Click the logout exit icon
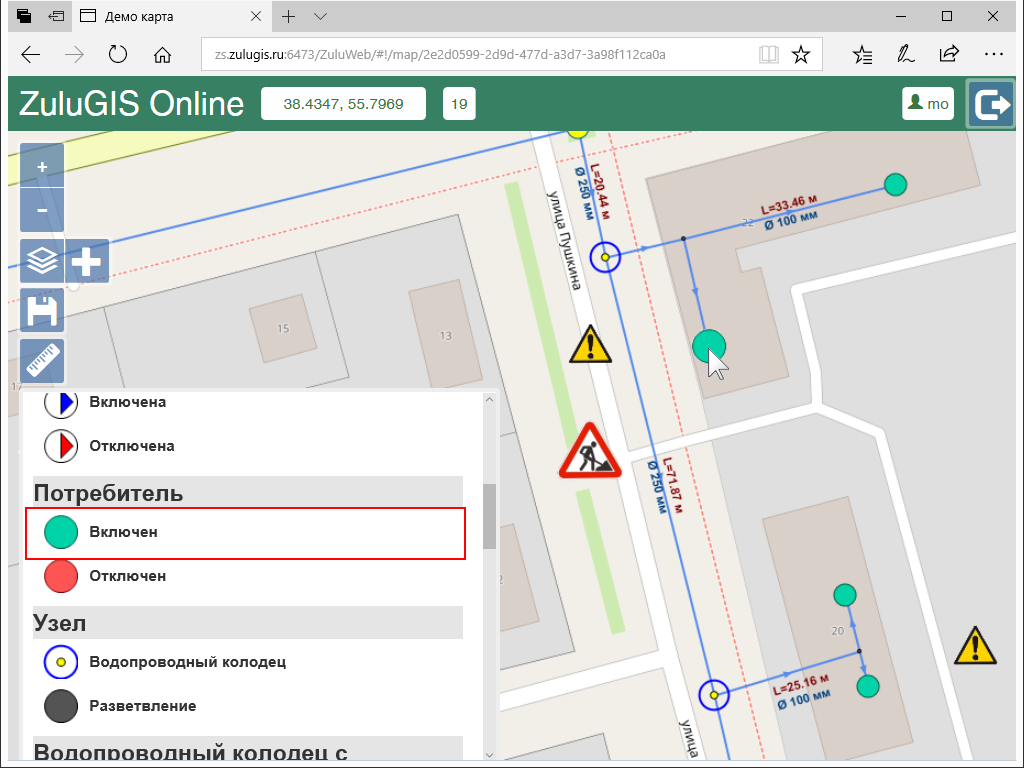Screen dimensions: 1024x768 (990, 105)
